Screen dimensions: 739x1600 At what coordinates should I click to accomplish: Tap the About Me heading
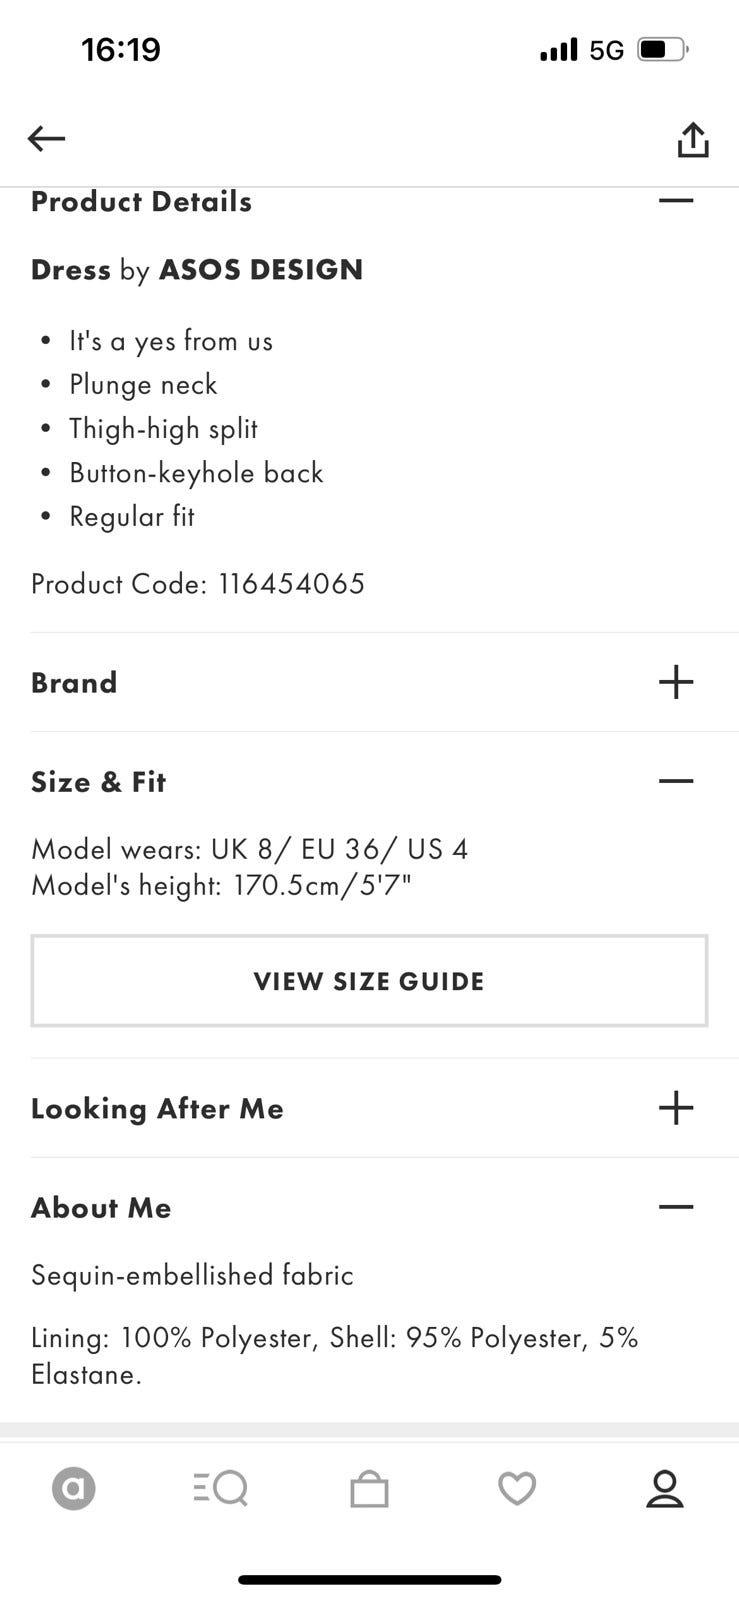(x=101, y=1208)
